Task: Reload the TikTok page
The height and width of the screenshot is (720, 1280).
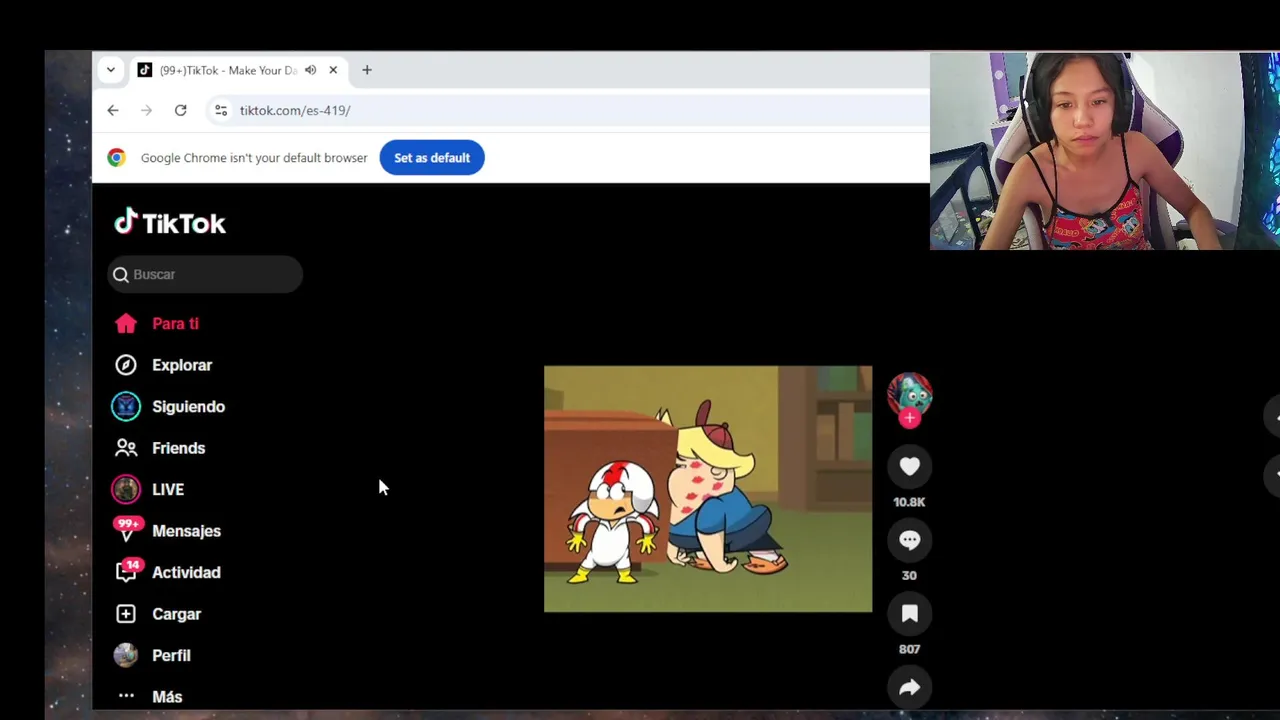Action: pos(180,110)
